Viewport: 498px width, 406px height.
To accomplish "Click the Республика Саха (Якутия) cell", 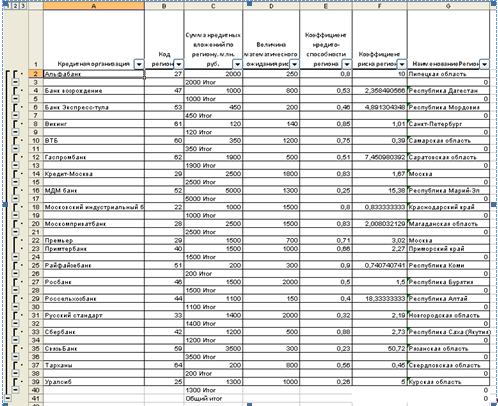I will [448, 332].
